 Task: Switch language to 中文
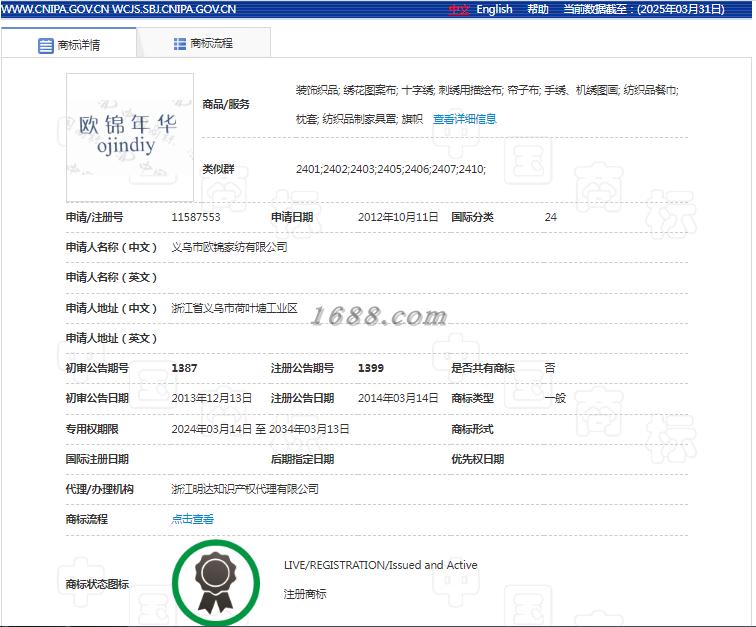(x=459, y=10)
